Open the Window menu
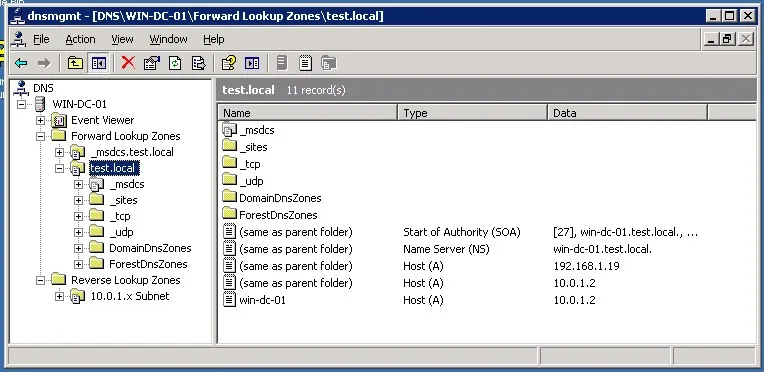764x372 pixels. pyautogui.click(x=168, y=39)
